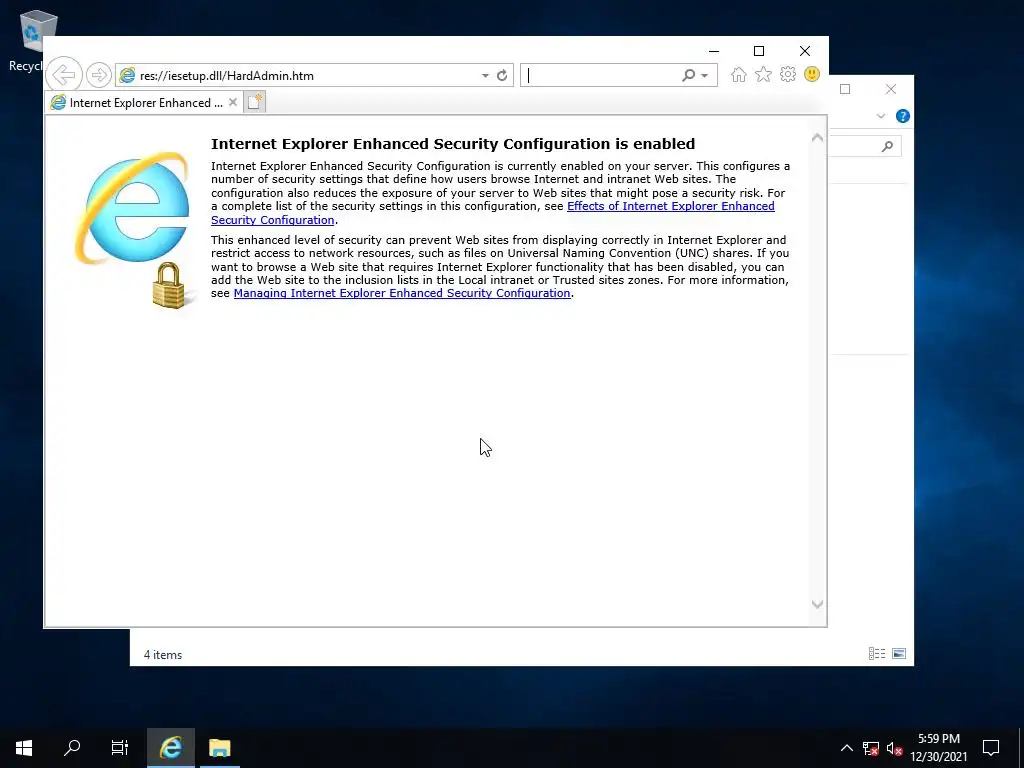Open the taskbar clock showing 5:59 PM

click(x=938, y=748)
